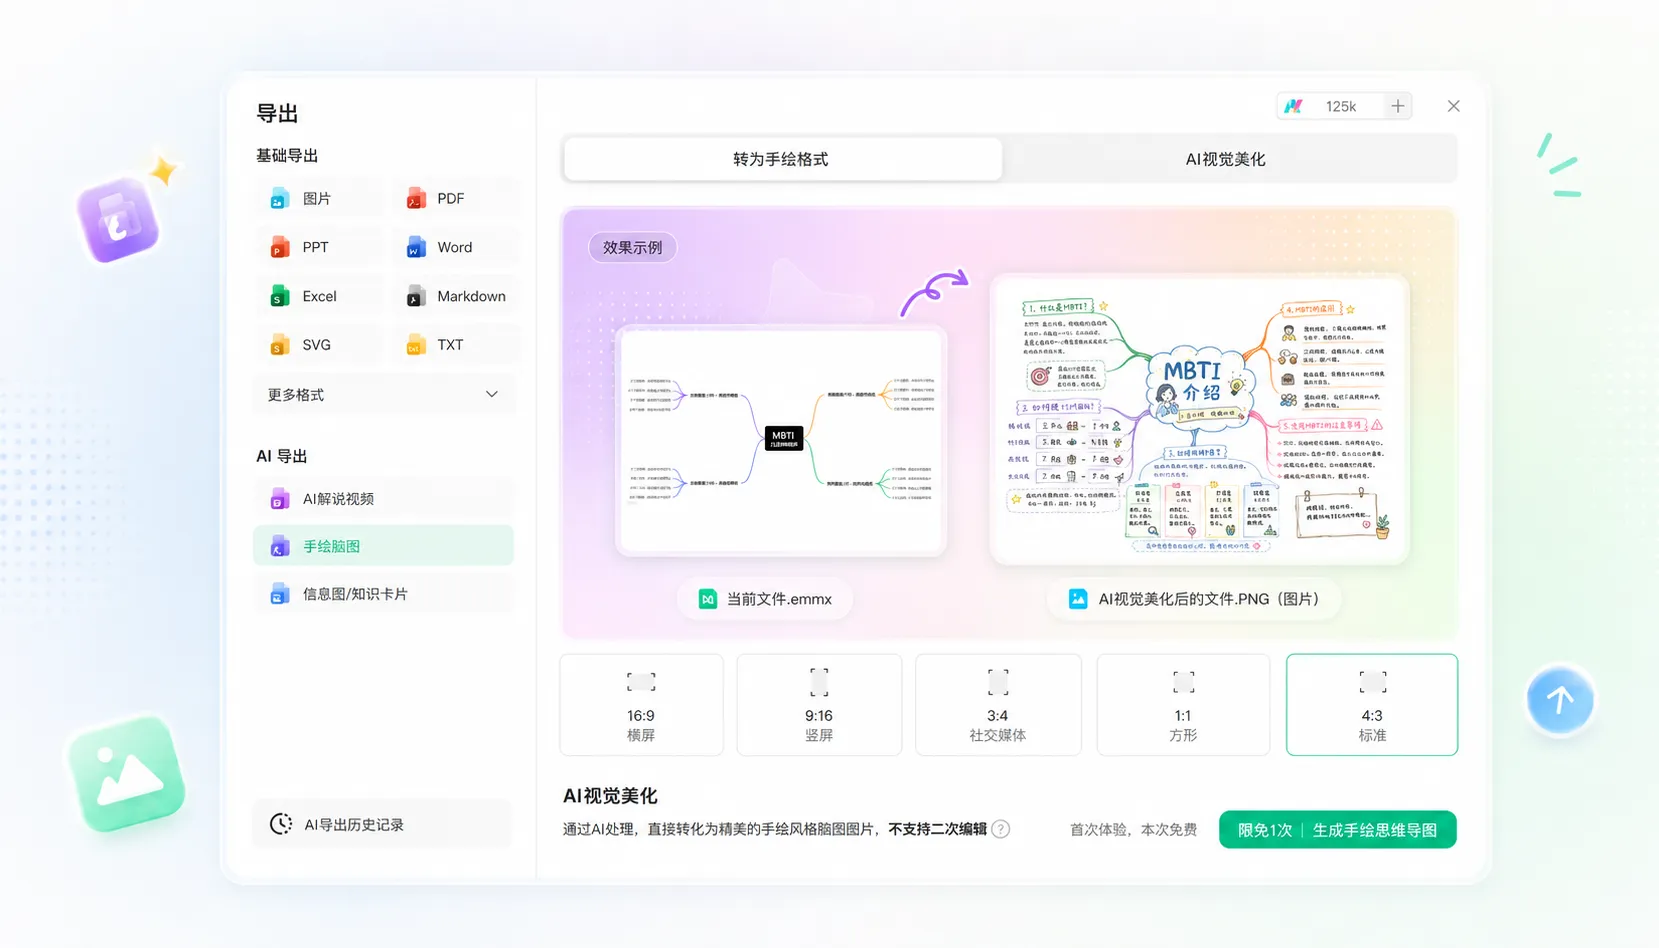Viewport: 1659px width, 948px height.
Task: Select the PDF export icon
Action: [416, 199]
